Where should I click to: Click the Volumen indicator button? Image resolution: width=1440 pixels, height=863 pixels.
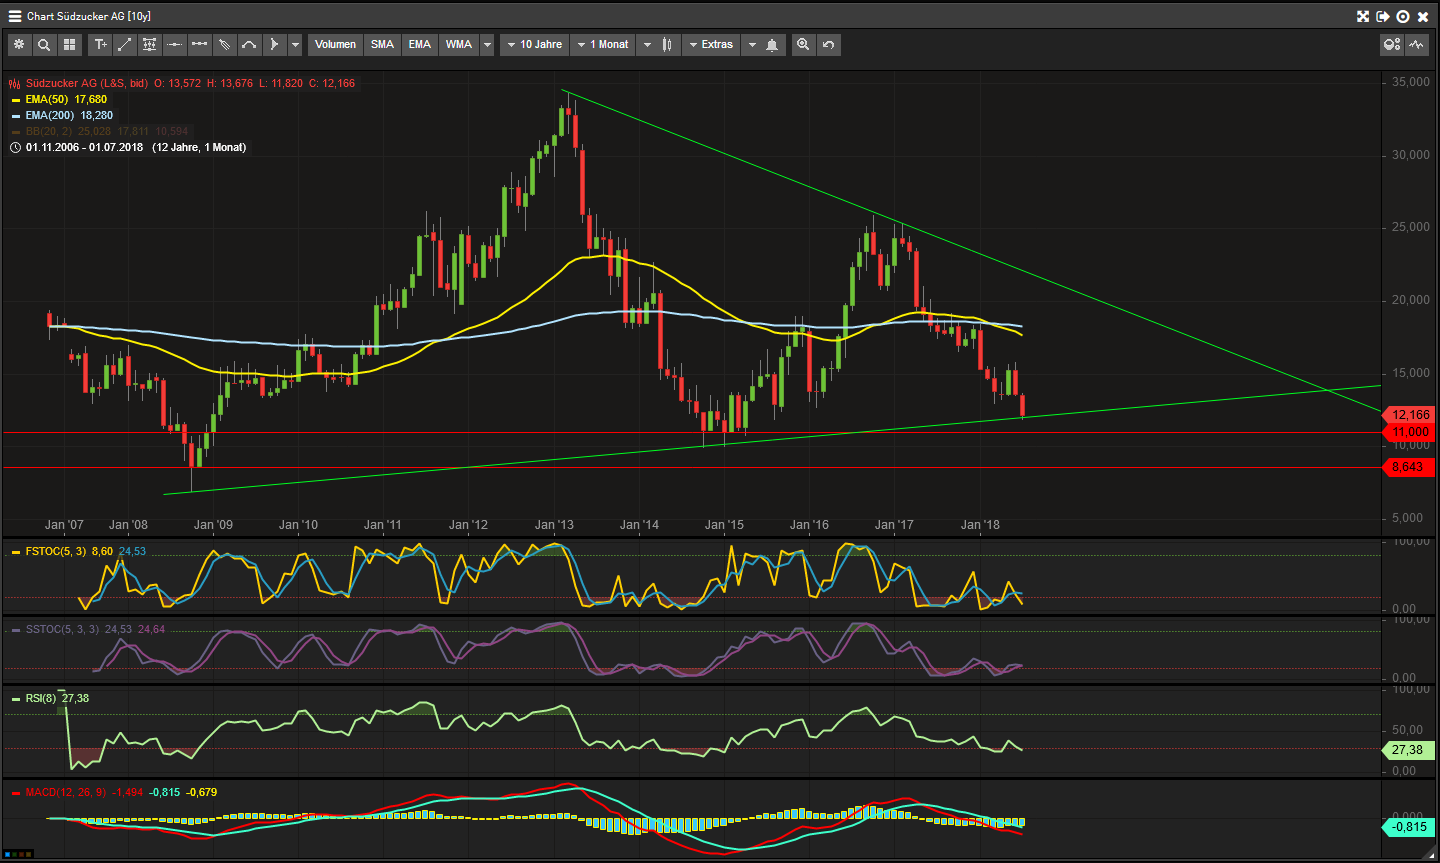[x=335, y=45]
